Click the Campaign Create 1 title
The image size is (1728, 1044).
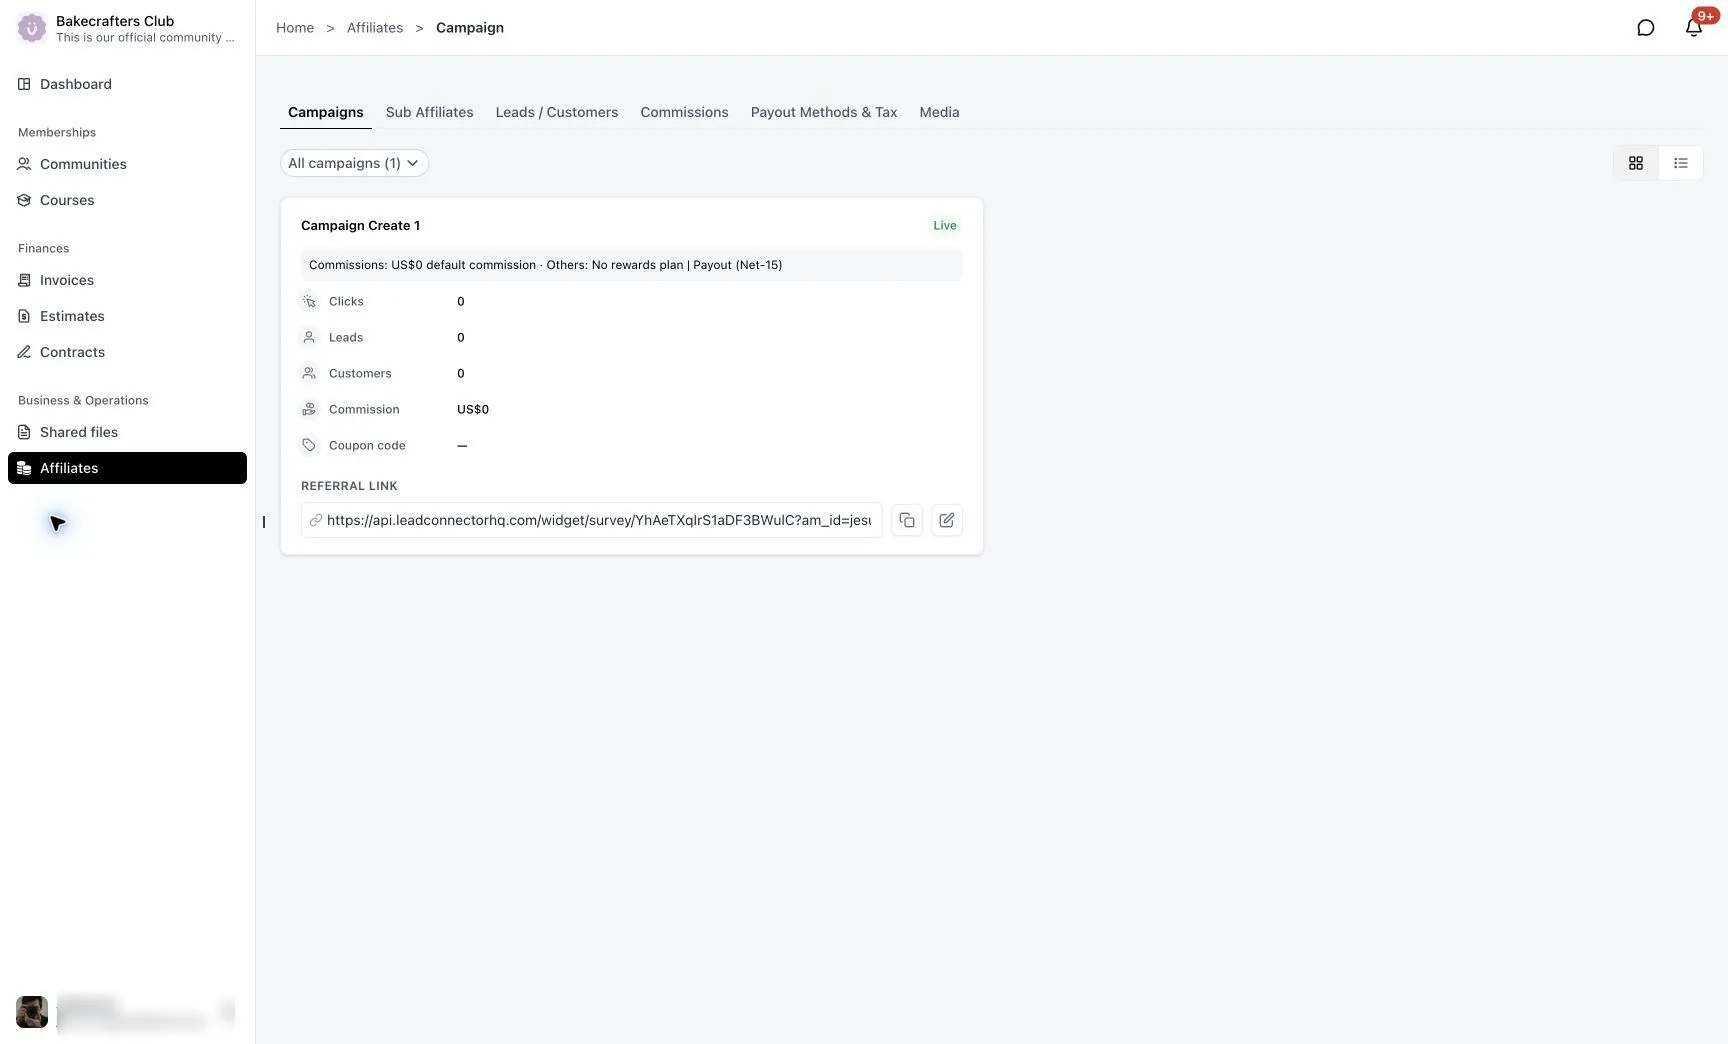(360, 226)
